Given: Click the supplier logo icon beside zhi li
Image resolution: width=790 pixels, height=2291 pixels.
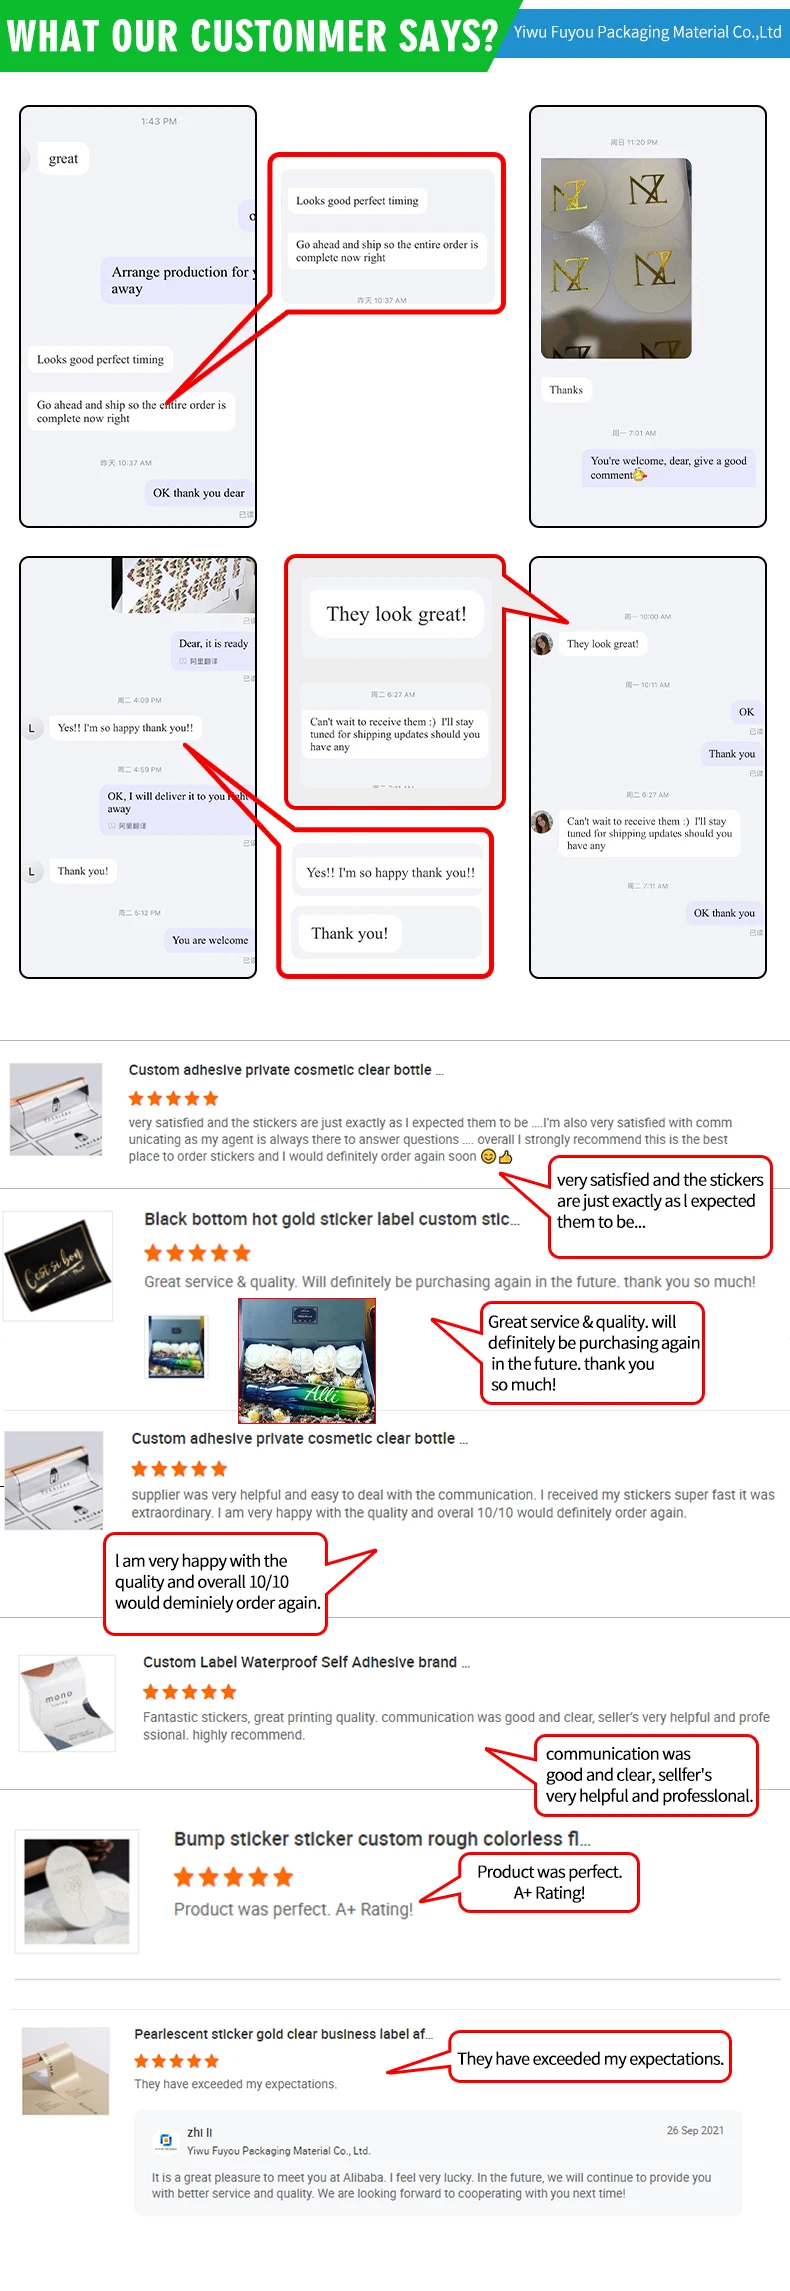Looking at the screenshot, I should point(166,2140).
